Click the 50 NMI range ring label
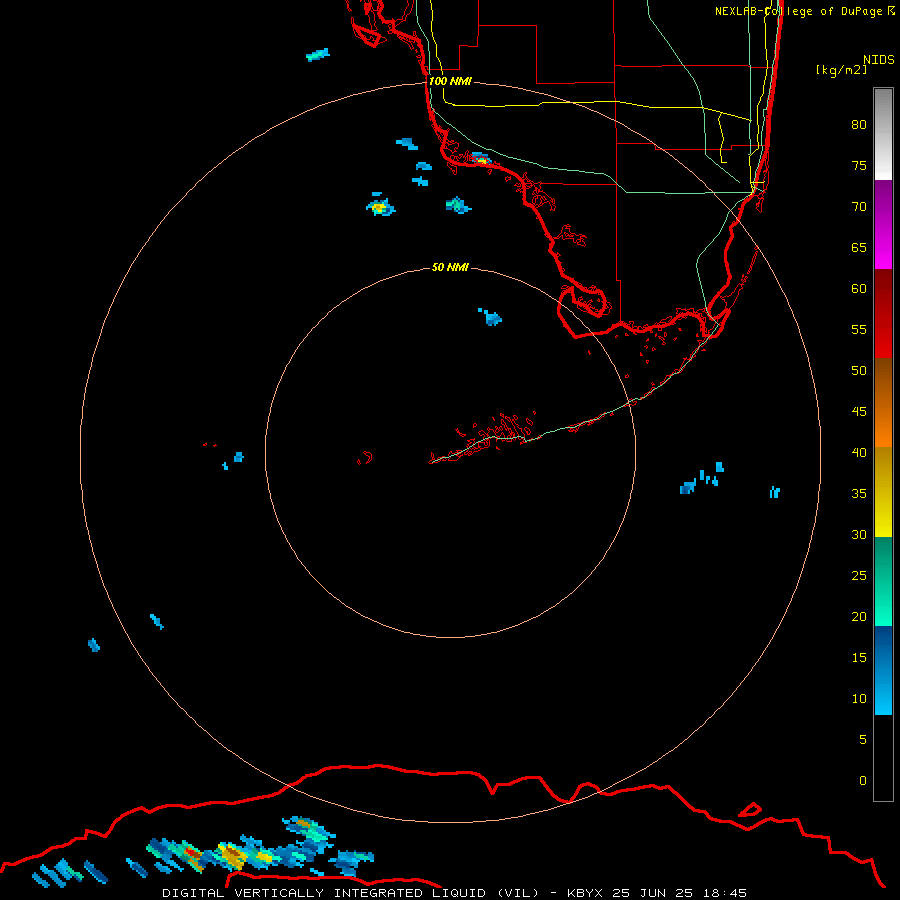The image size is (900, 900). (x=450, y=267)
